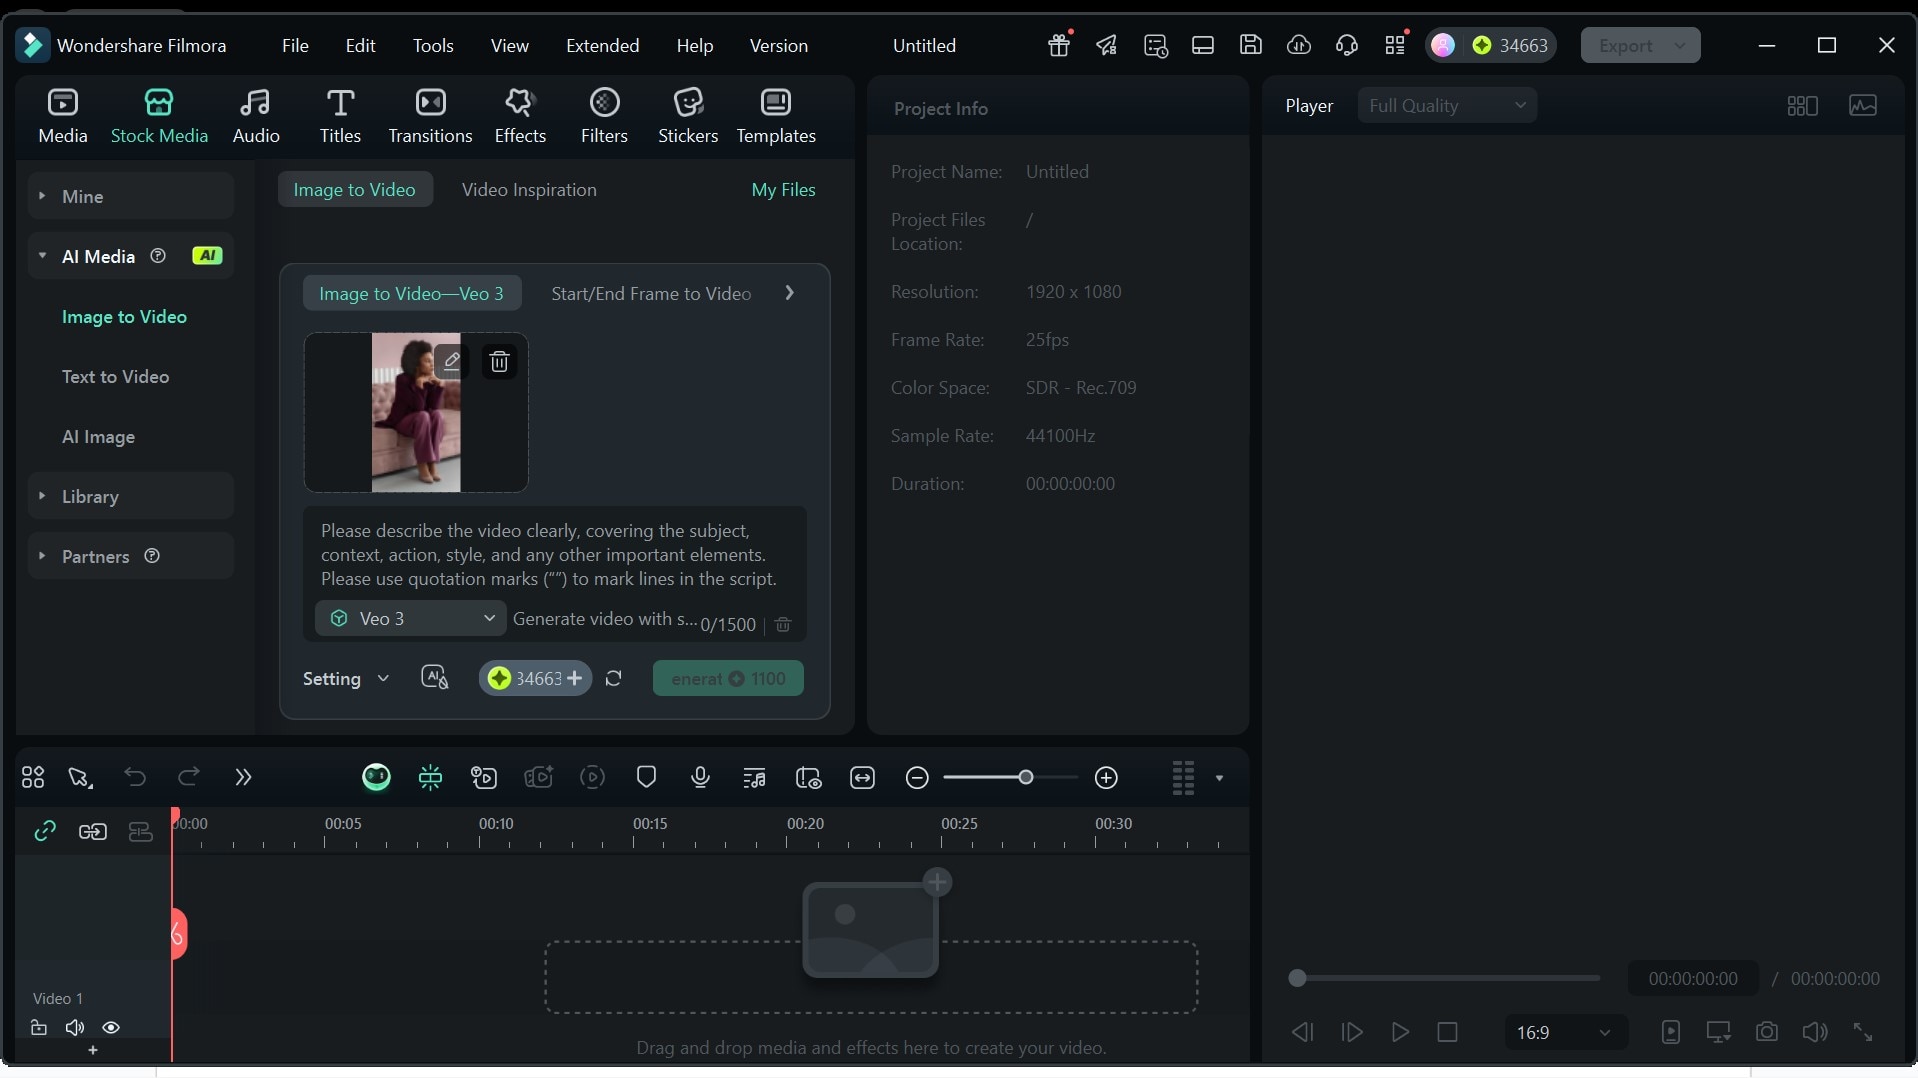Open My Files
Viewport: 1918px width, 1078px height.
[783, 189]
